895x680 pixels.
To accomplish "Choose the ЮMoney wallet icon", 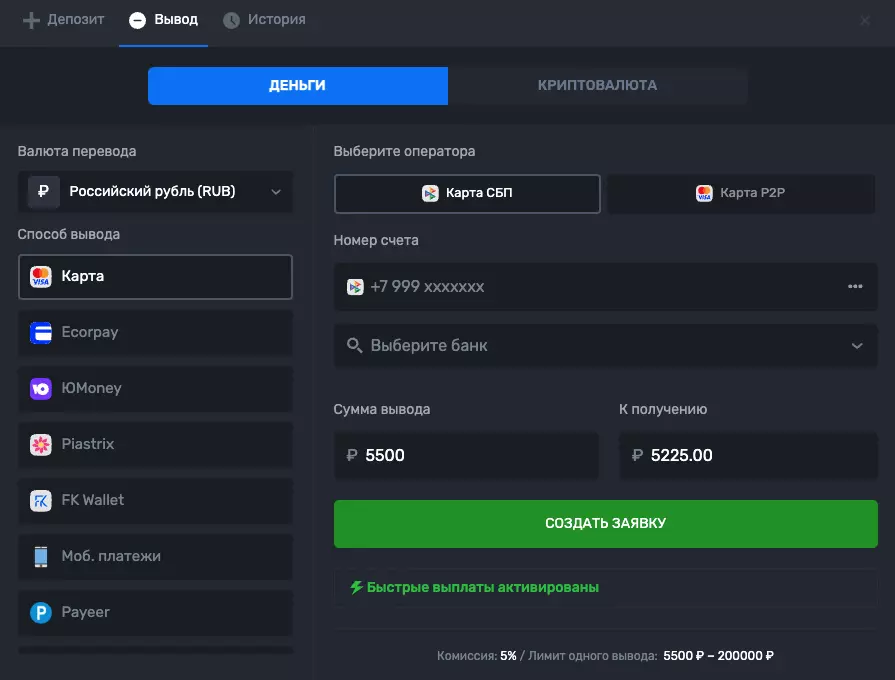I will [x=40, y=388].
